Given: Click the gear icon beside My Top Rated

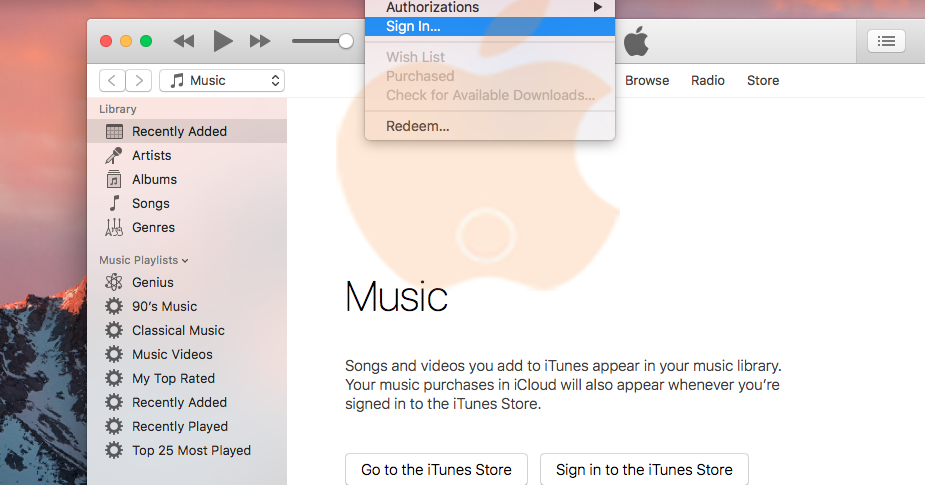Looking at the screenshot, I should click(114, 378).
